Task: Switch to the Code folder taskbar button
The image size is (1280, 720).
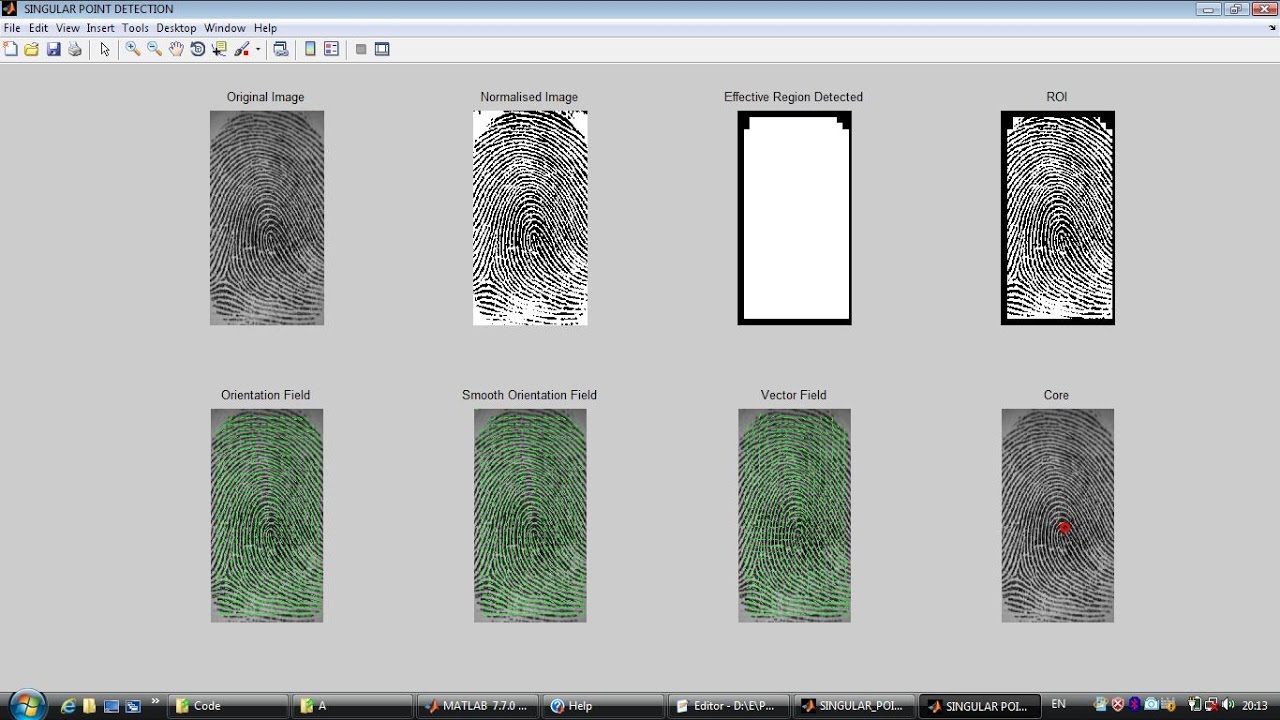Action: point(227,706)
